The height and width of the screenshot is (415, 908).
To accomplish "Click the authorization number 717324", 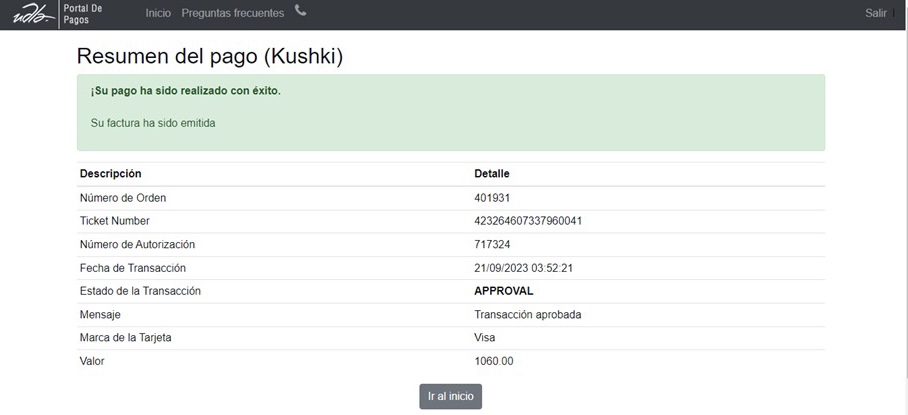I will click(492, 244).
